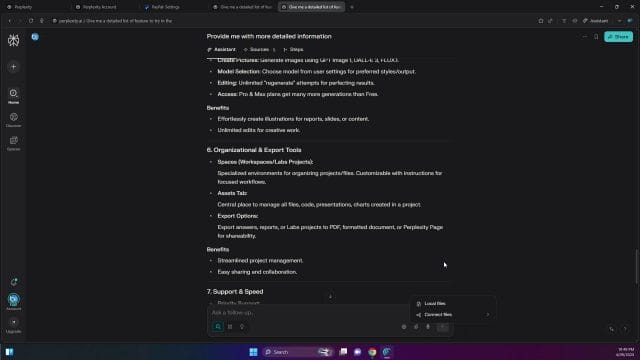This screenshot has height=360, width=640.
Task: Open the Connect files submenu
Action: click(x=452, y=315)
